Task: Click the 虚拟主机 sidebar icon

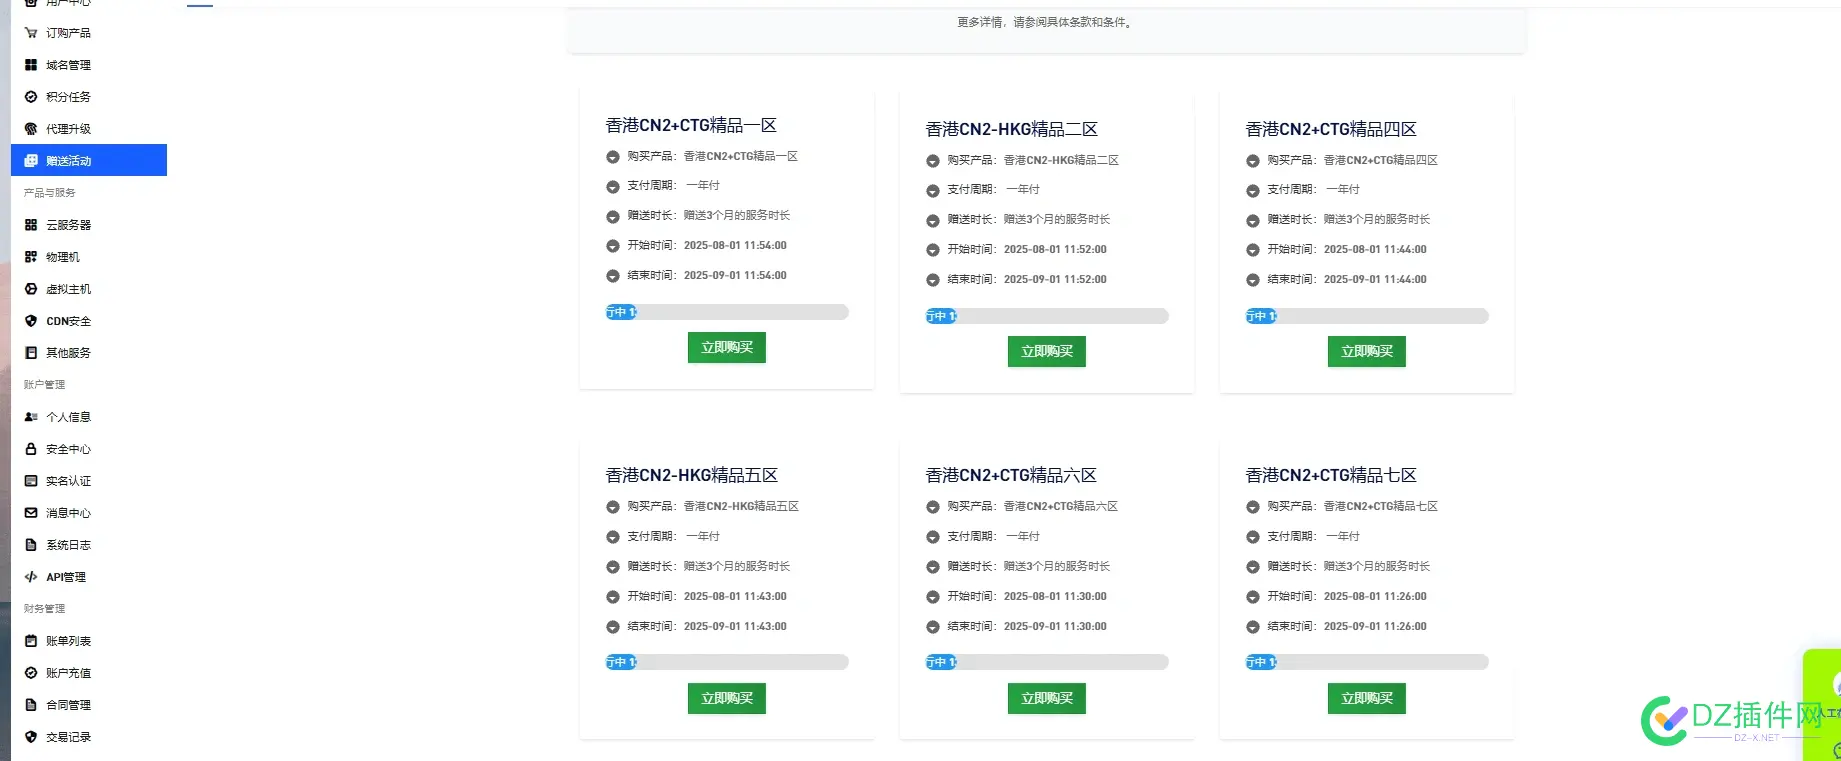Action: point(31,289)
